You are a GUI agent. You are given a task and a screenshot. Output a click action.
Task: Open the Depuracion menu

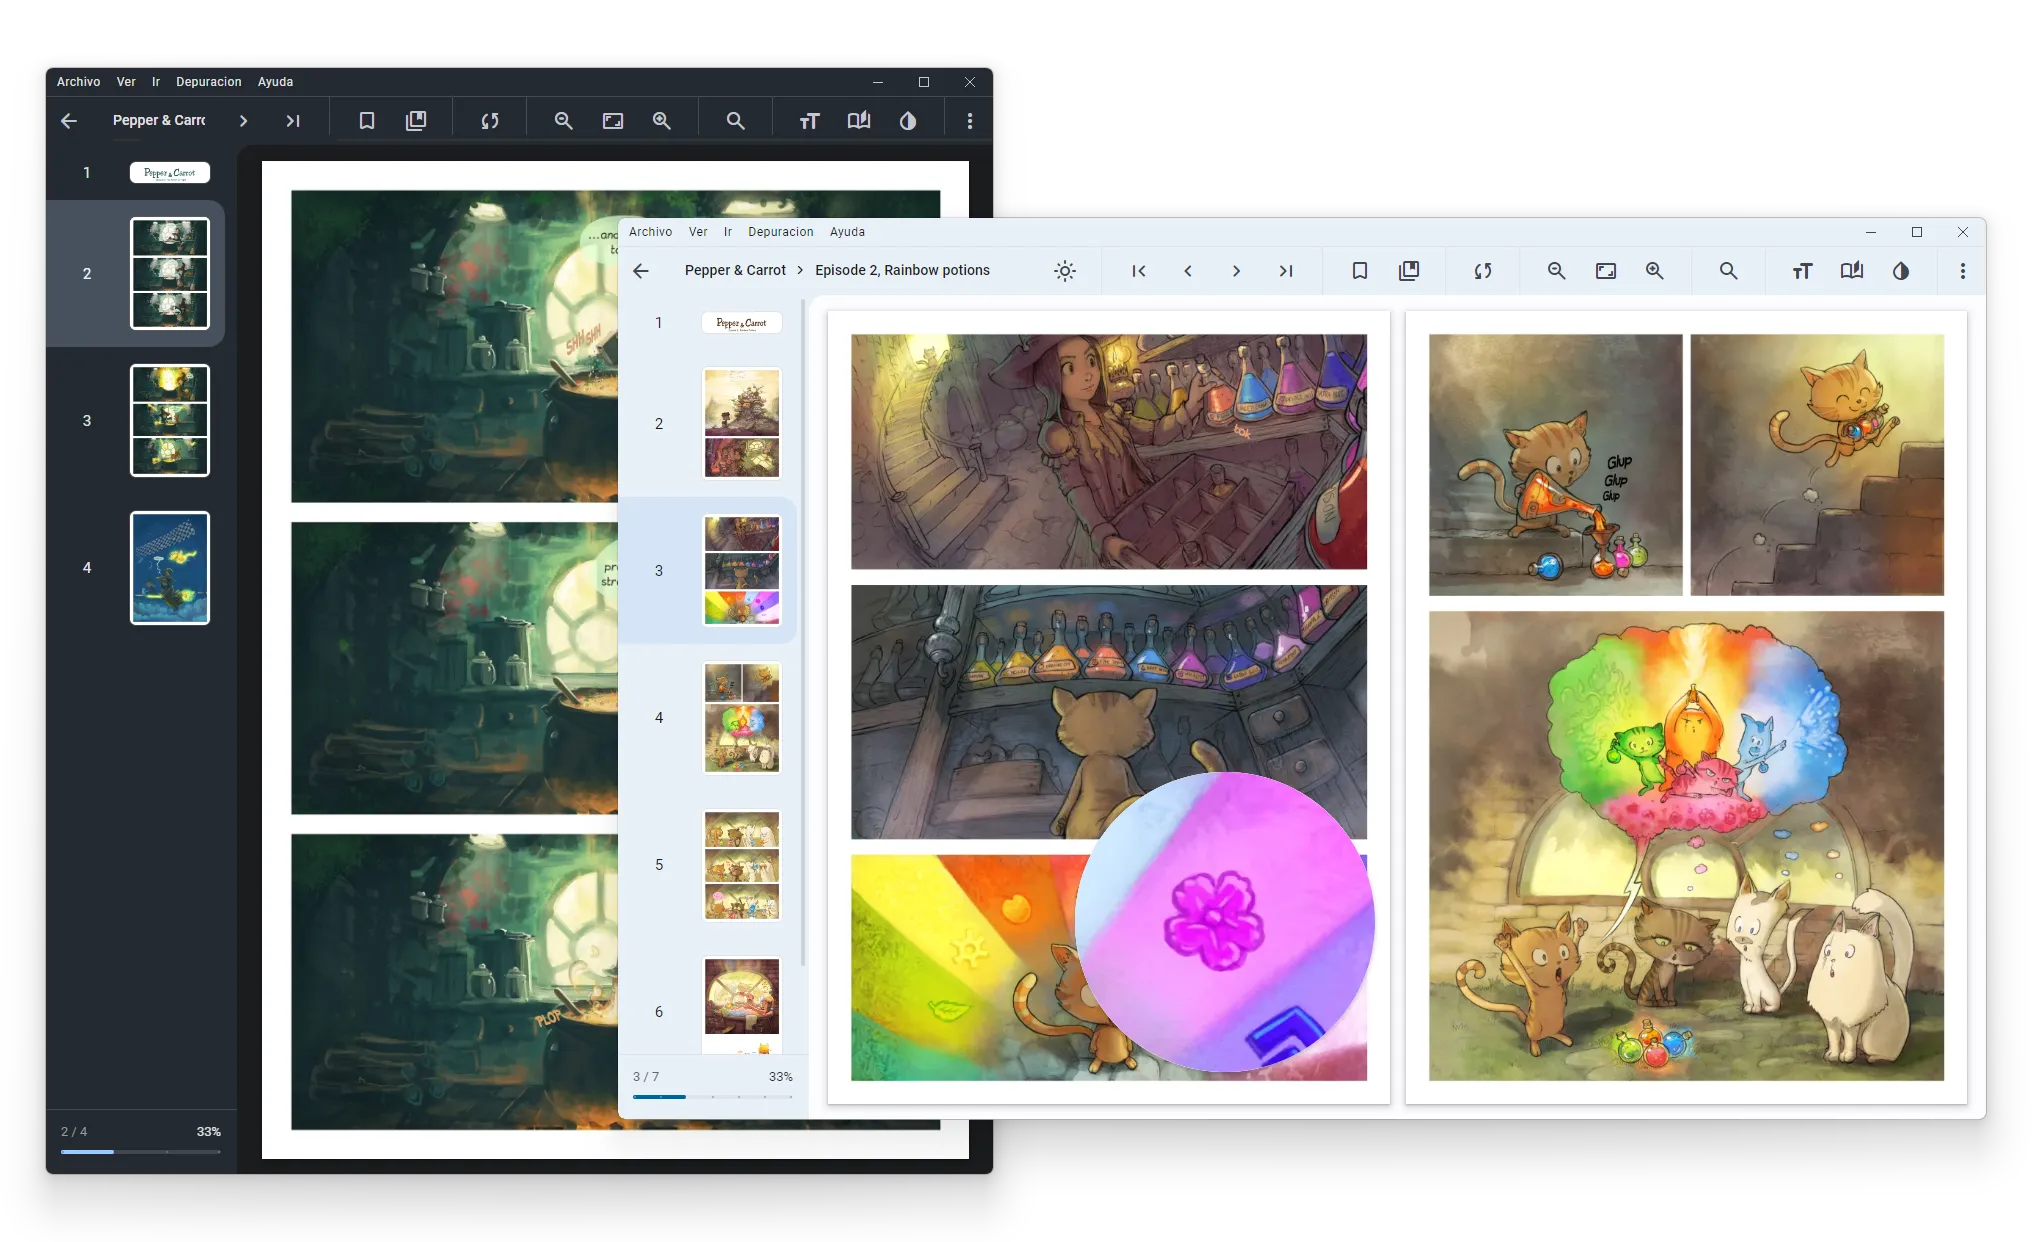pyautogui.click(x=780, y=231)
